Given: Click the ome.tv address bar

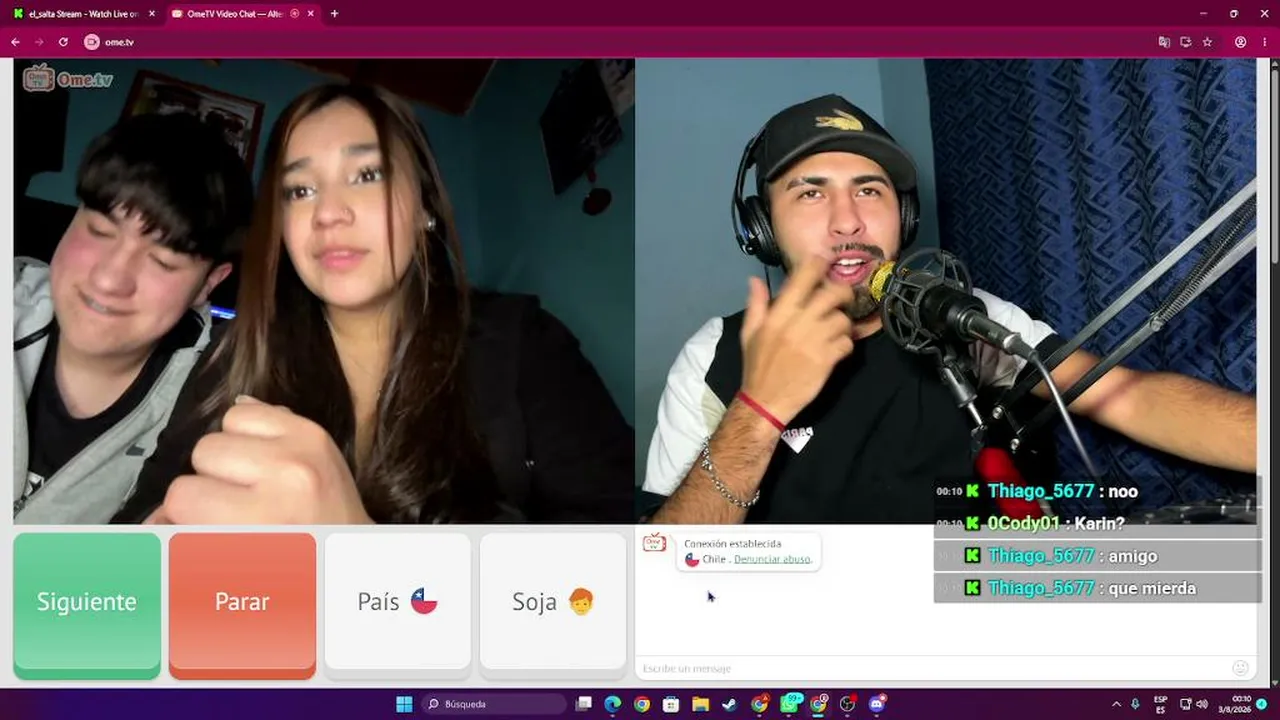Looking at the screenshot, I should point(620,42).
